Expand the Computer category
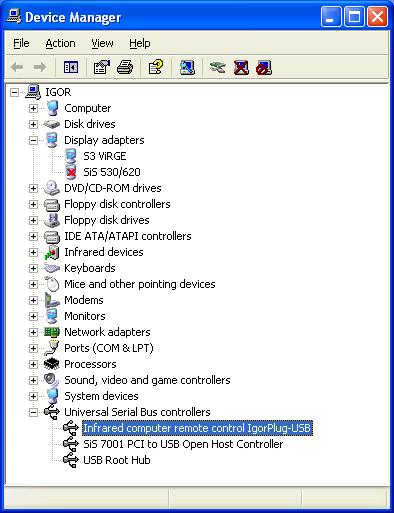 coord(33,108)
